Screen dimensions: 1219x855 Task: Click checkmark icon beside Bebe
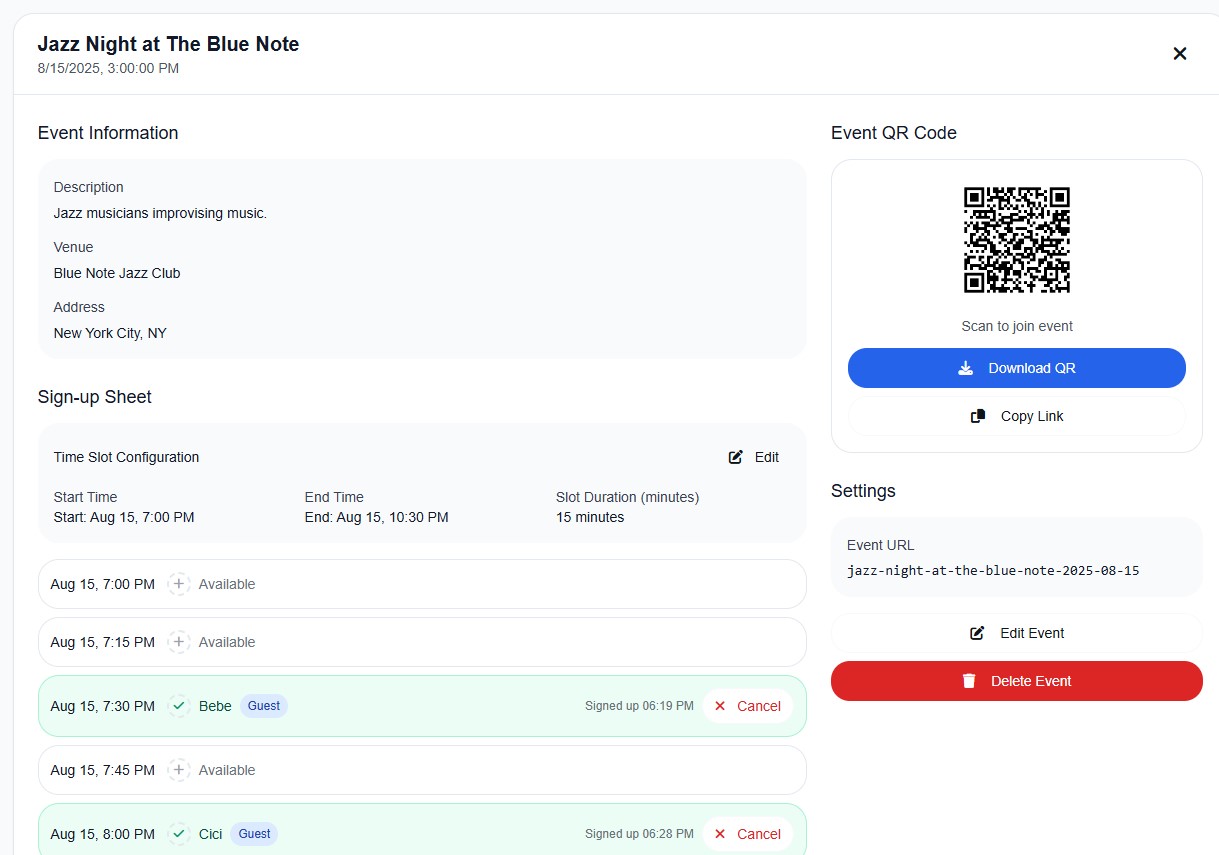coord(179,706)
